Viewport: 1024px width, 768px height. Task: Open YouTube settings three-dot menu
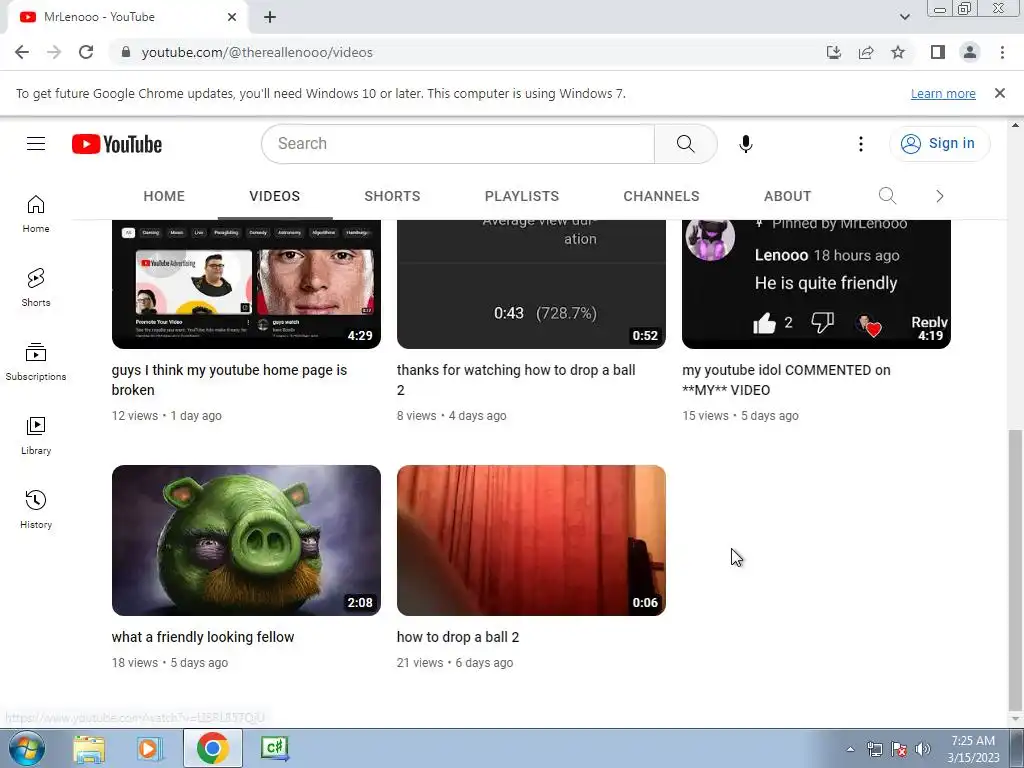[x=861, y=144]
